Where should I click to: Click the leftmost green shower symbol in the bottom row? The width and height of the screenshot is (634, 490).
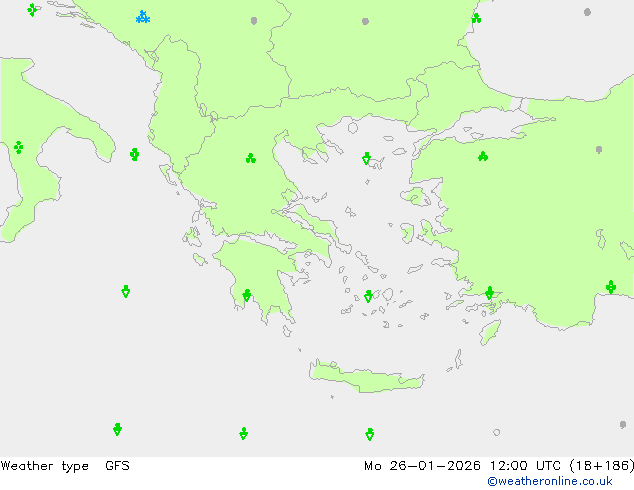[x=118, y=429]
